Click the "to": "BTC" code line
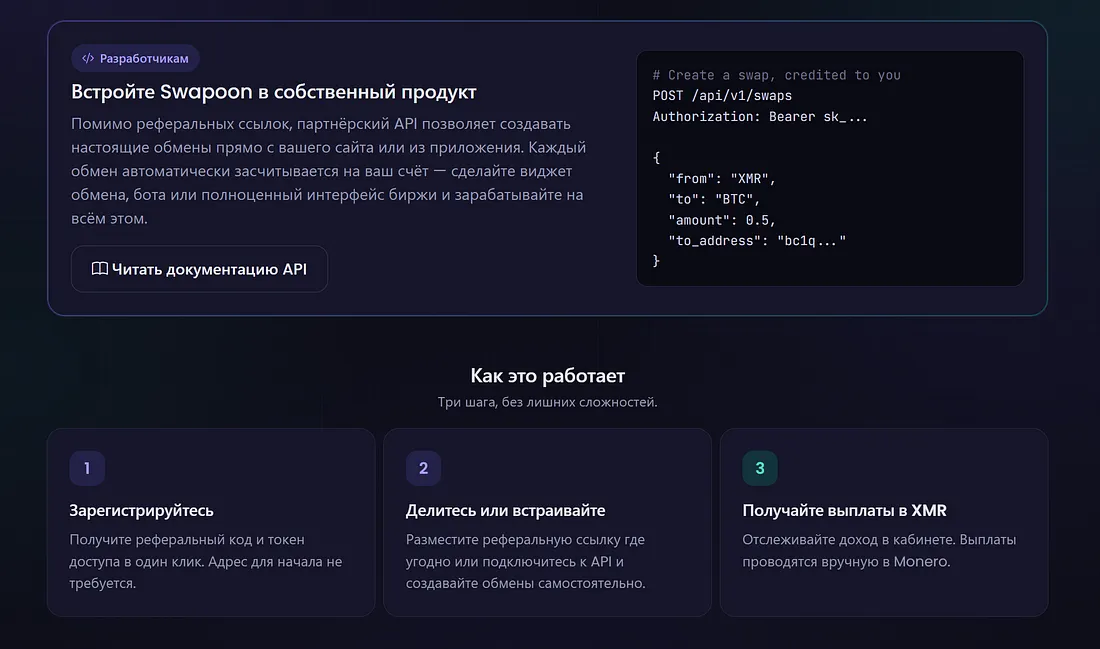 point(714,199)
